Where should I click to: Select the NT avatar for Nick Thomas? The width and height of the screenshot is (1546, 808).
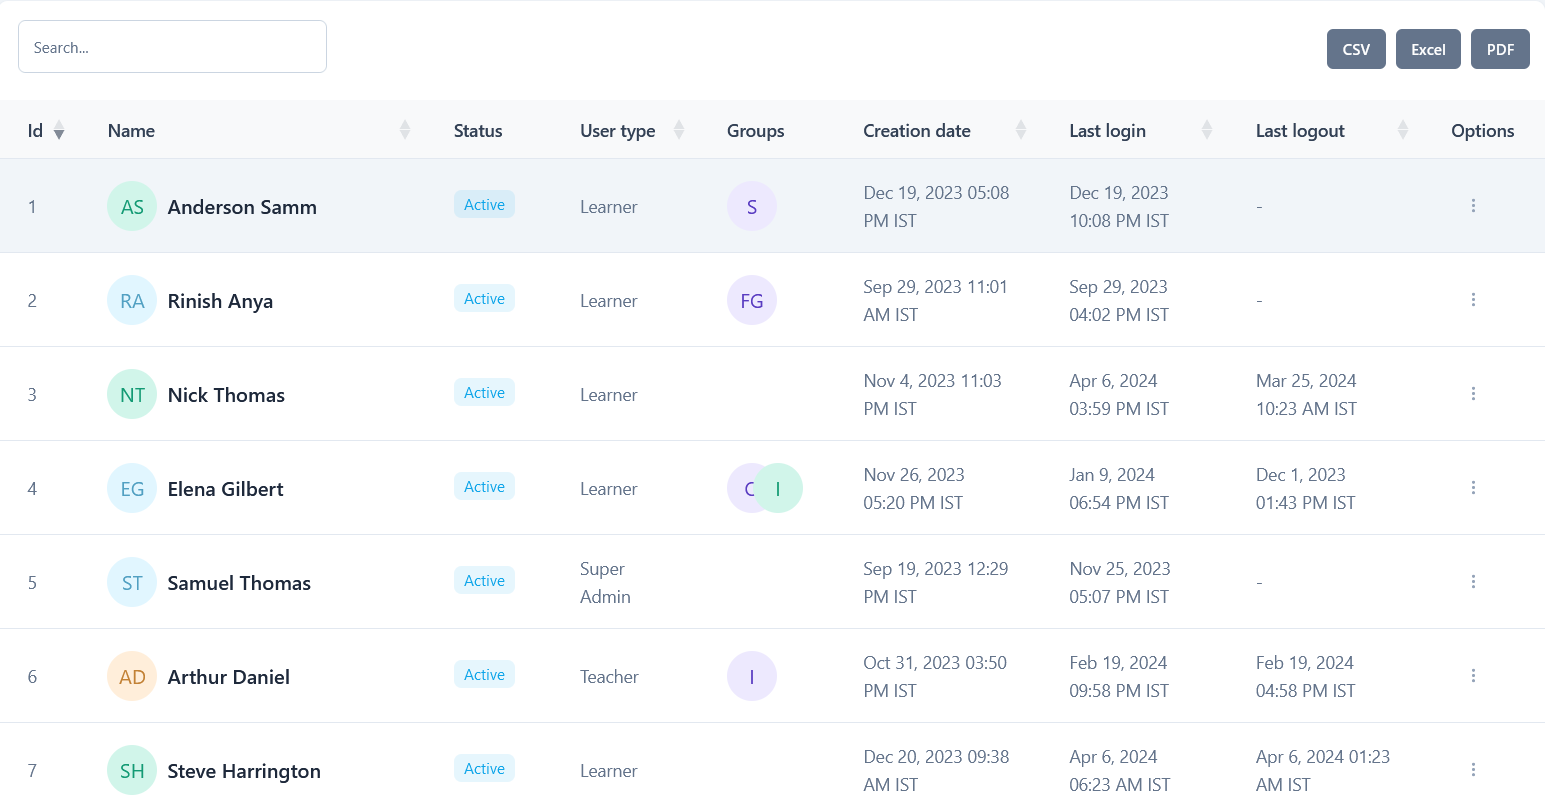coord(131,394)
